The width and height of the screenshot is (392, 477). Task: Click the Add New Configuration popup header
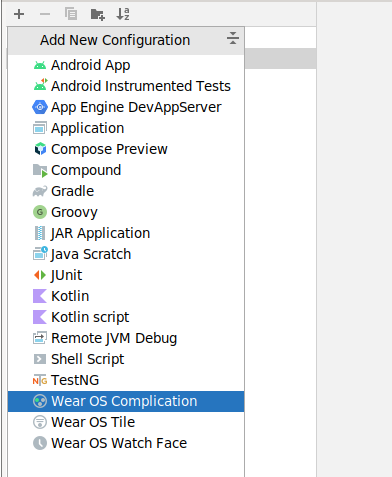pyautogui.click(x=126, y=41)
